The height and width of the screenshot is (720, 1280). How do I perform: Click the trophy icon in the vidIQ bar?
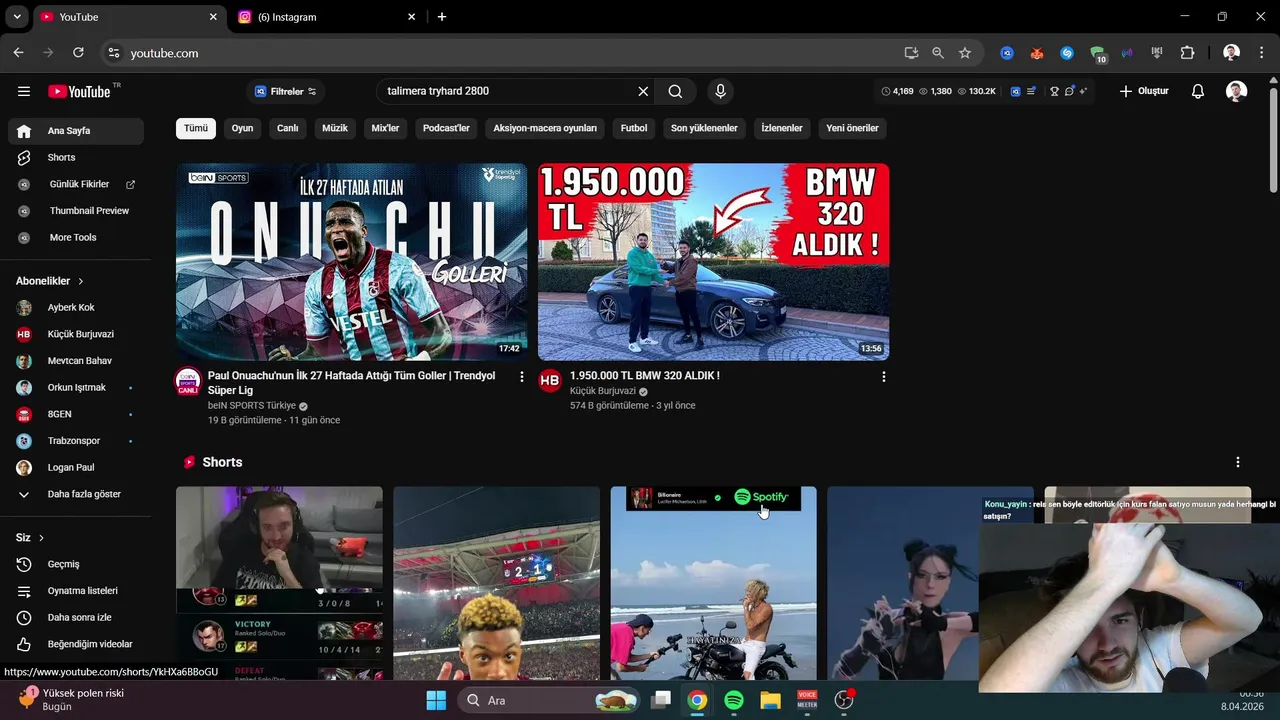click(1054, 91)
